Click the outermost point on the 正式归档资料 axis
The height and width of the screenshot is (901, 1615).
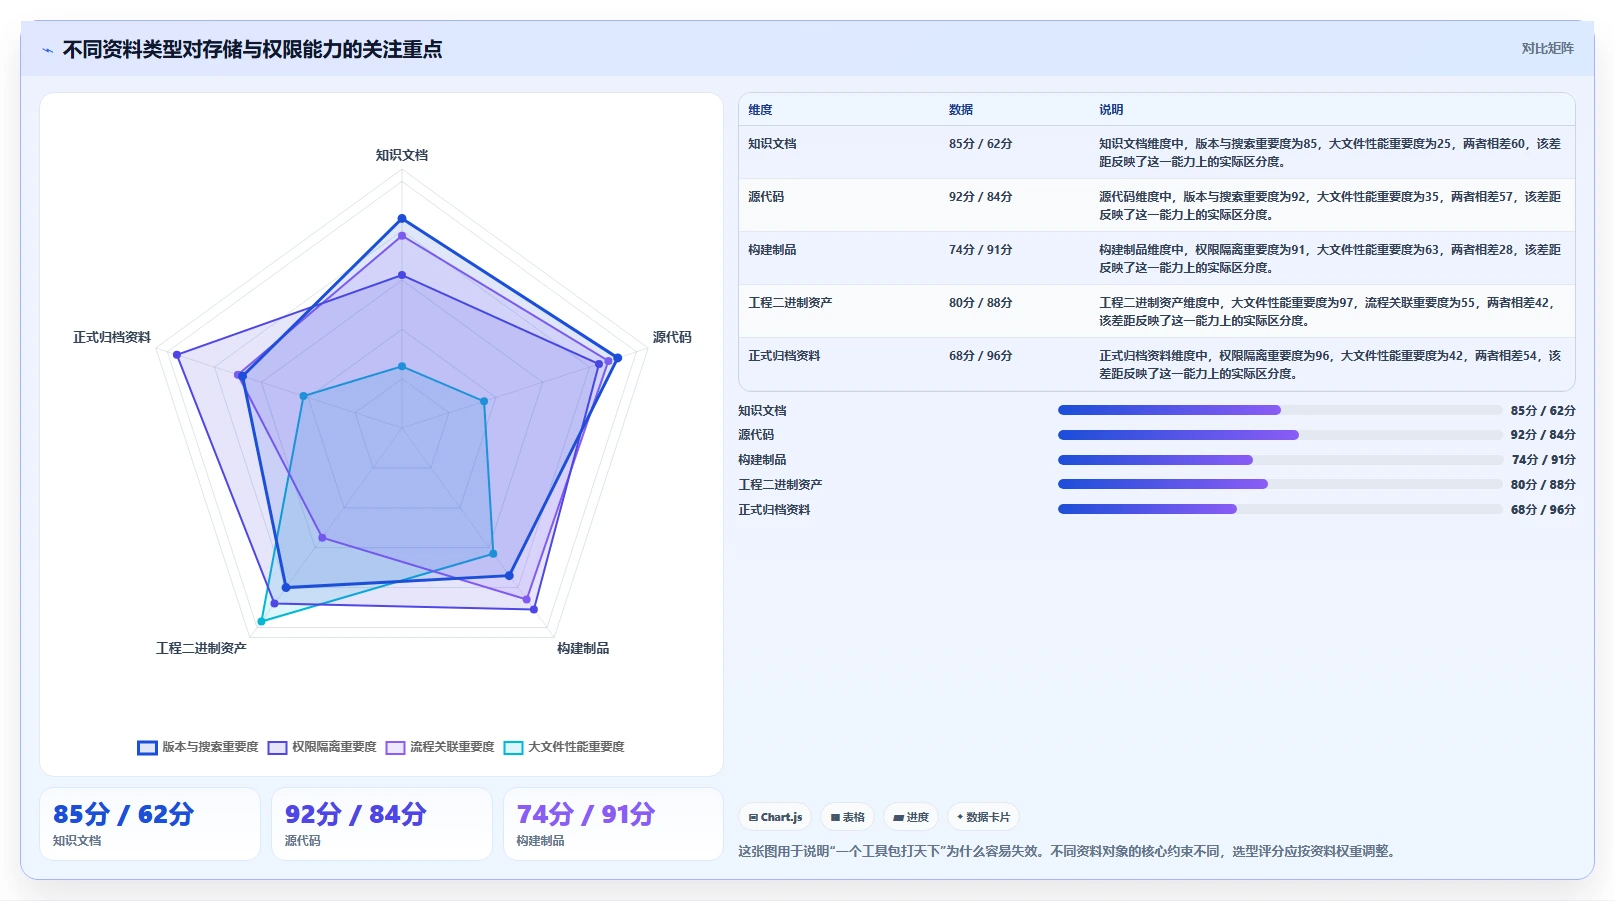point(177,355)
